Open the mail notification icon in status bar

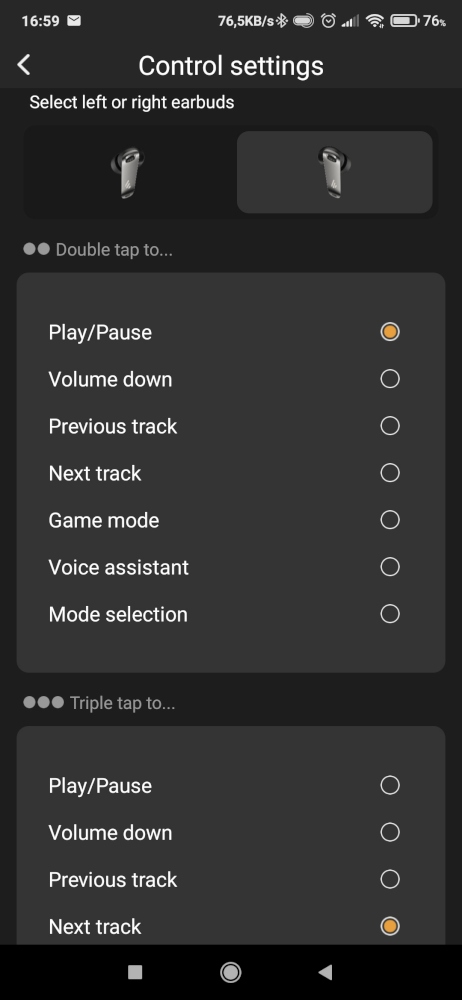pyautogui.click(x=74, y=21)
